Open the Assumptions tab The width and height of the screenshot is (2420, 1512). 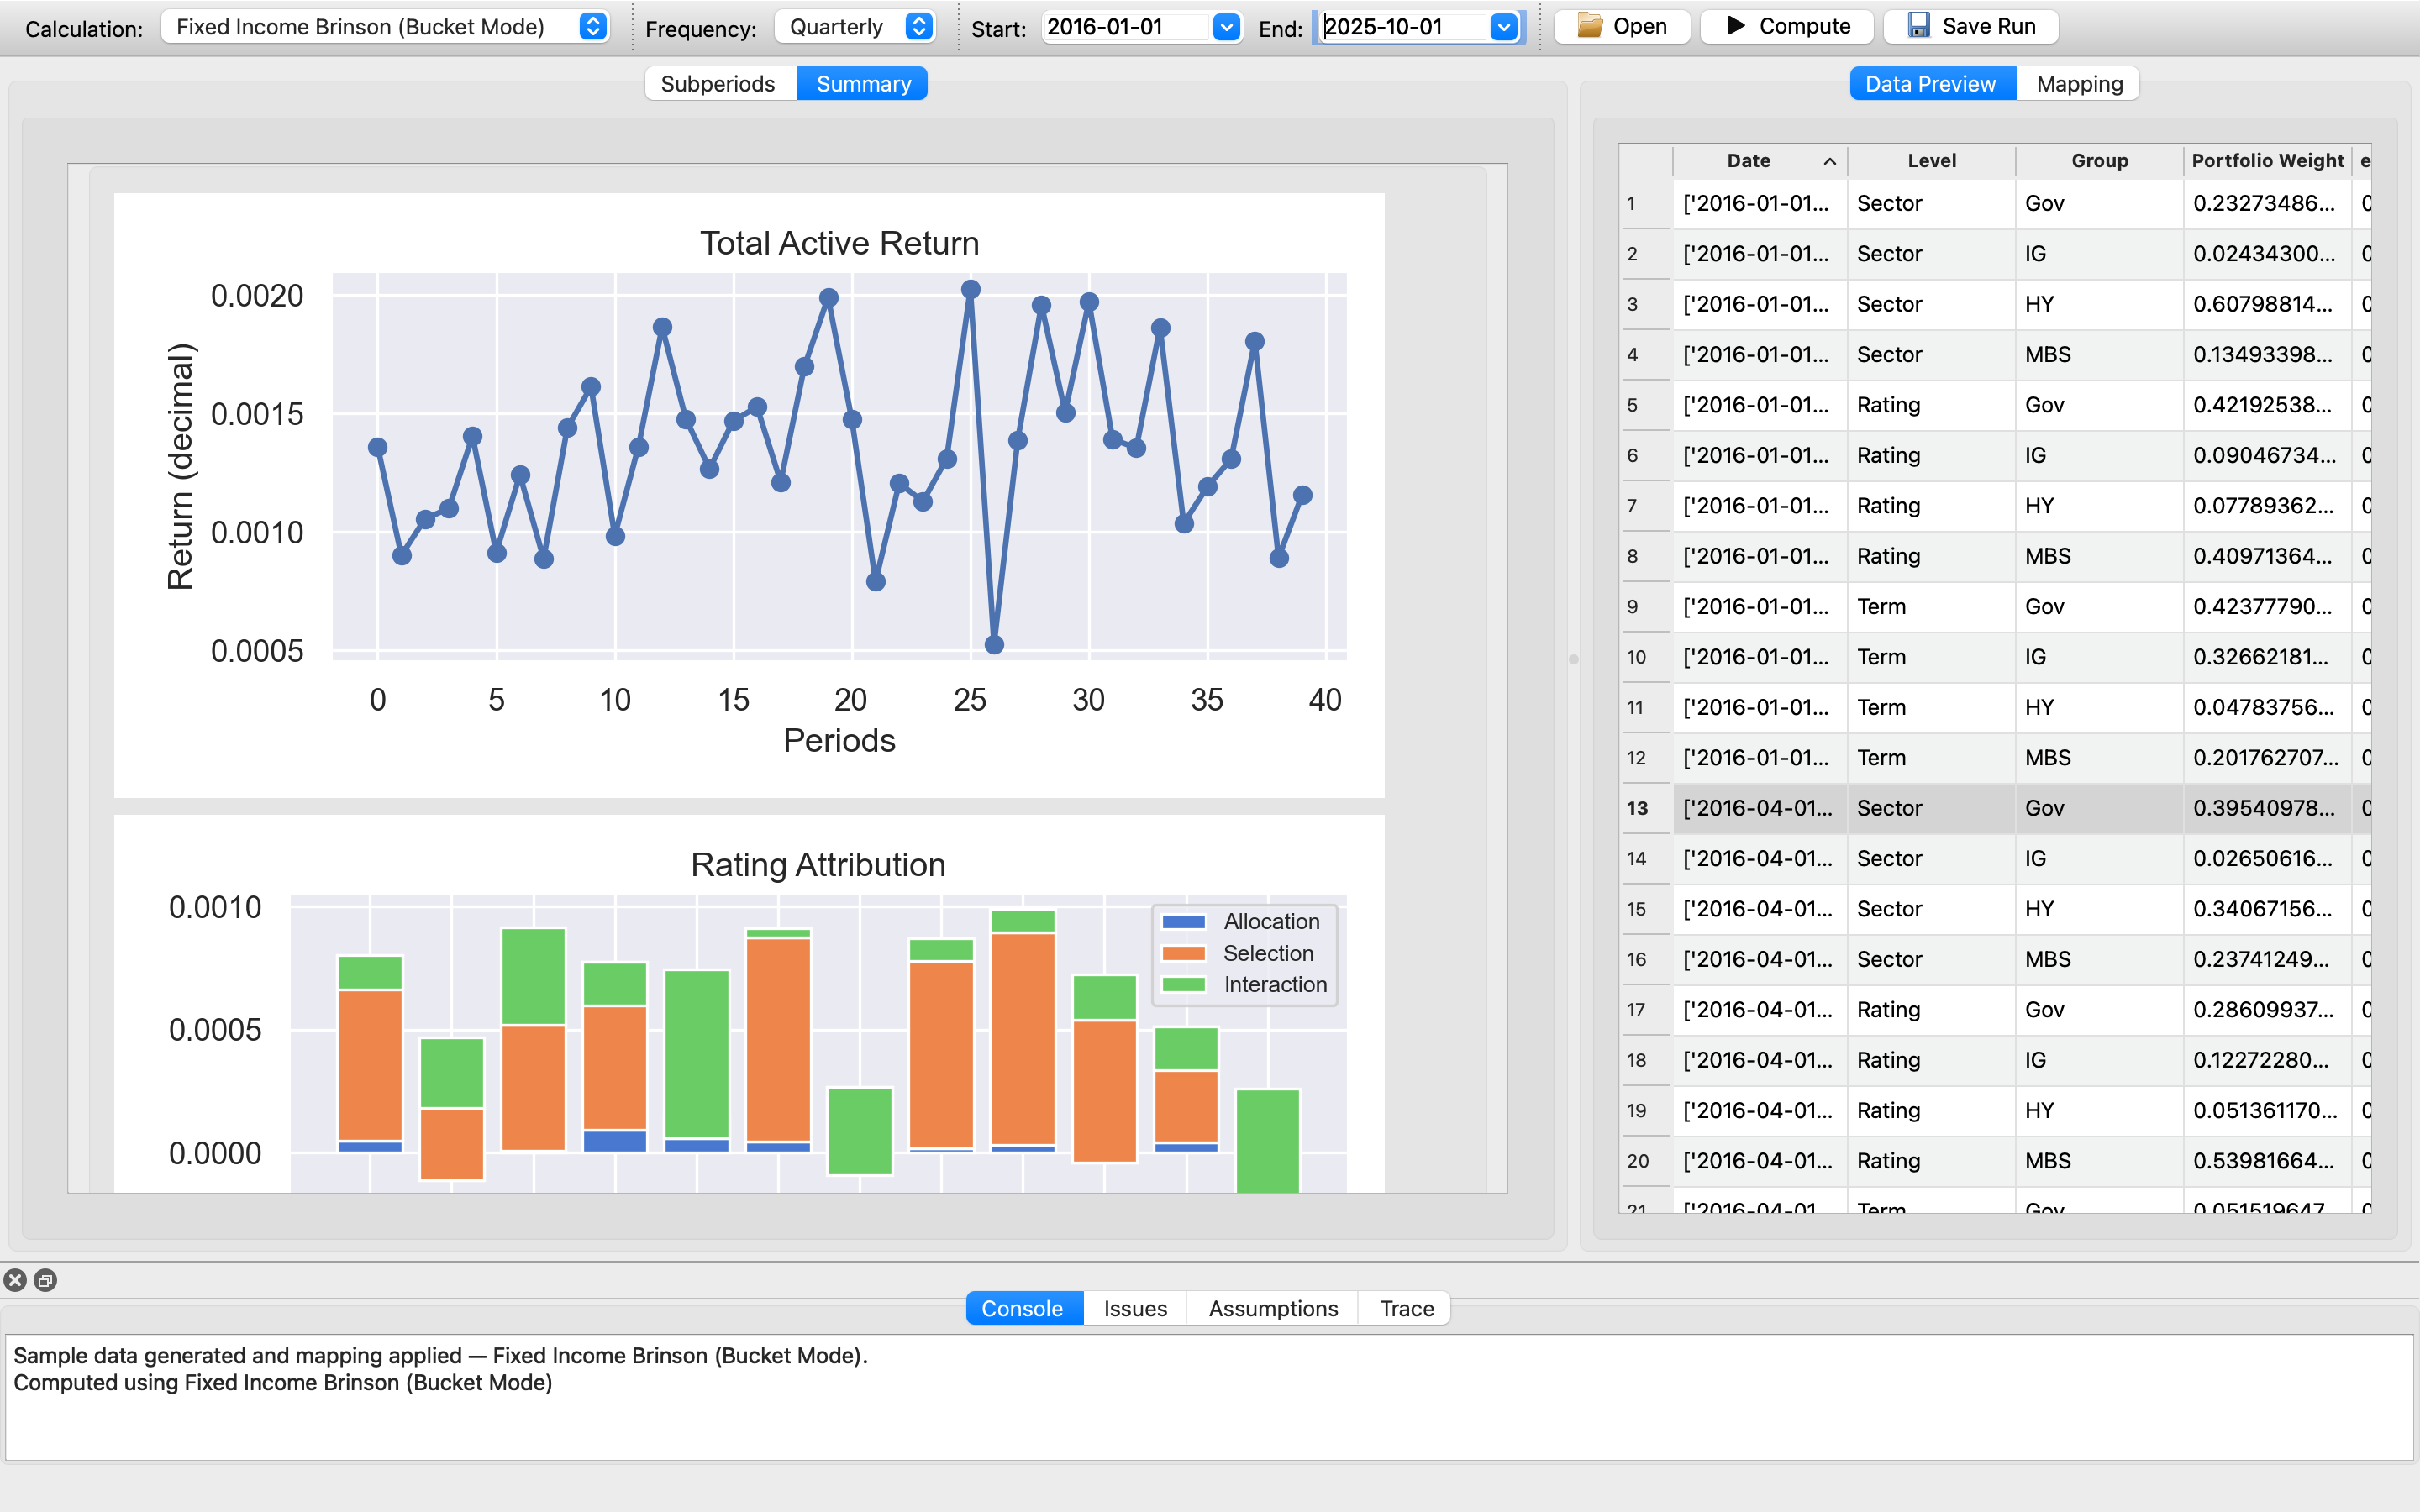point(1272,1308)
